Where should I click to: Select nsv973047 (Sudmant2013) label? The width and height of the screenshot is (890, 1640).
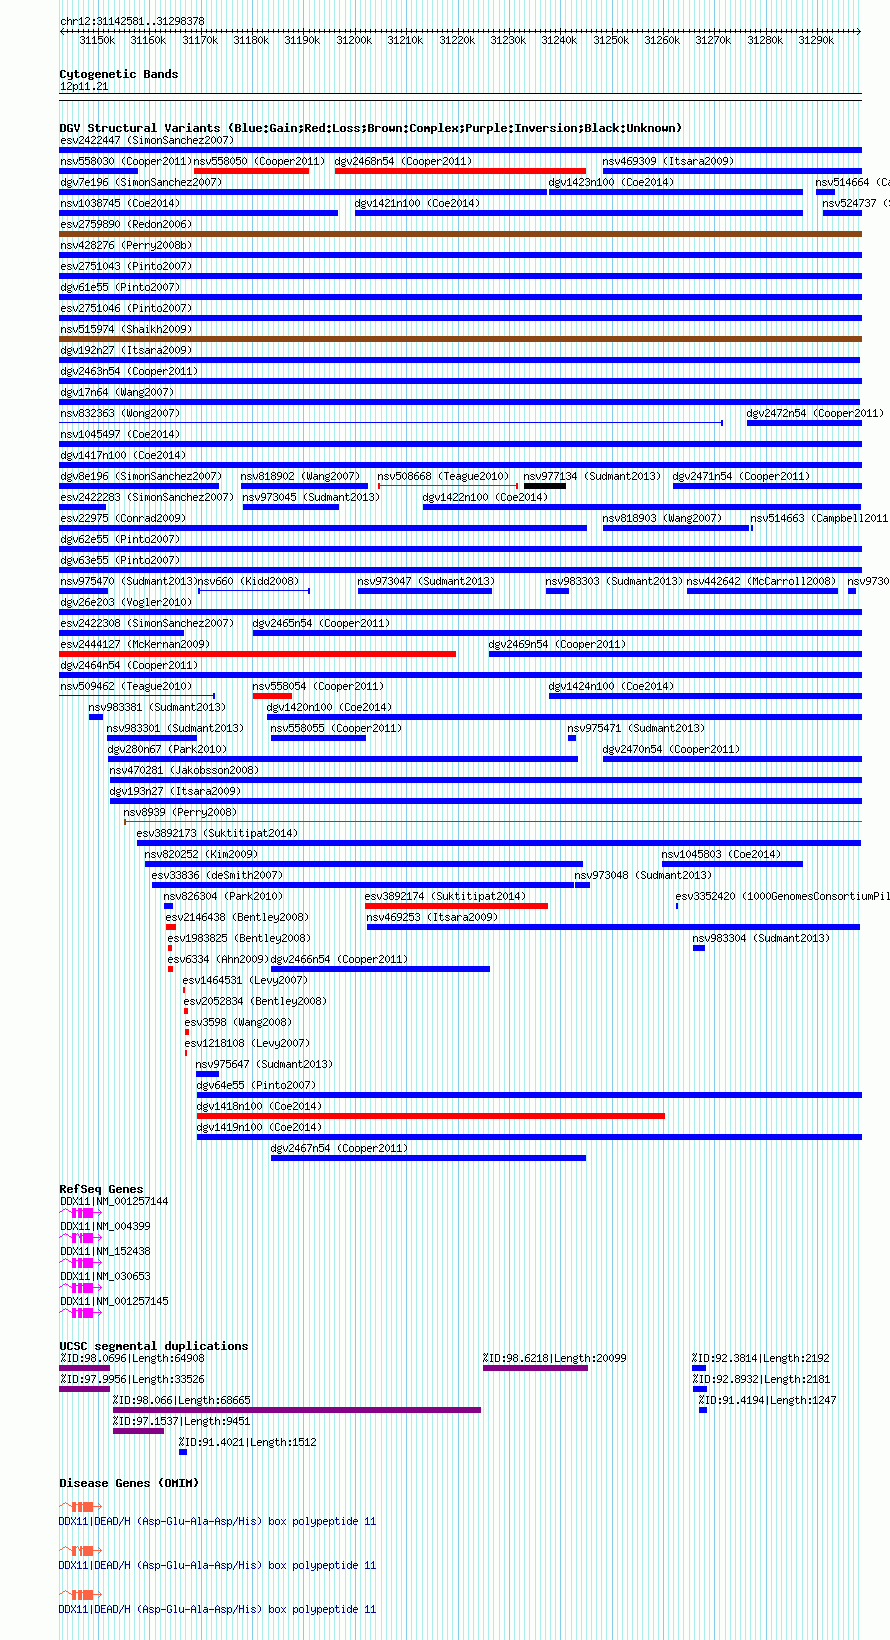426,581
